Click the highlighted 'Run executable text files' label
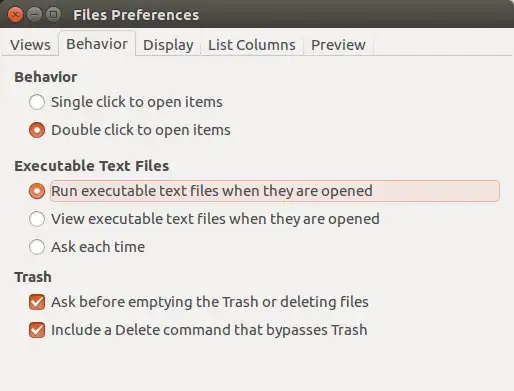Viewport: 514px width, 391px height. (212, 191)
